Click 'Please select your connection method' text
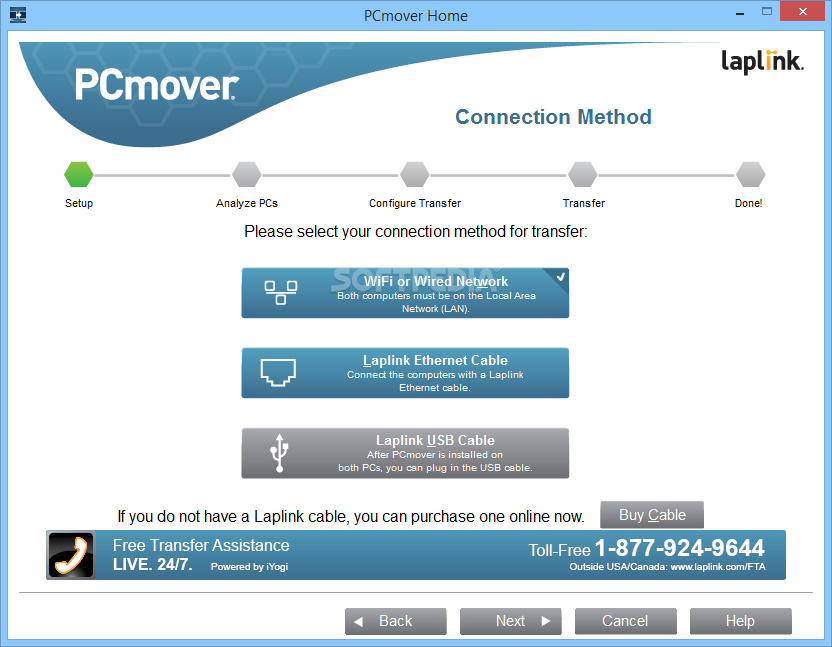The image size is (832, 647). pyautogui.click(x=416, y=232)
